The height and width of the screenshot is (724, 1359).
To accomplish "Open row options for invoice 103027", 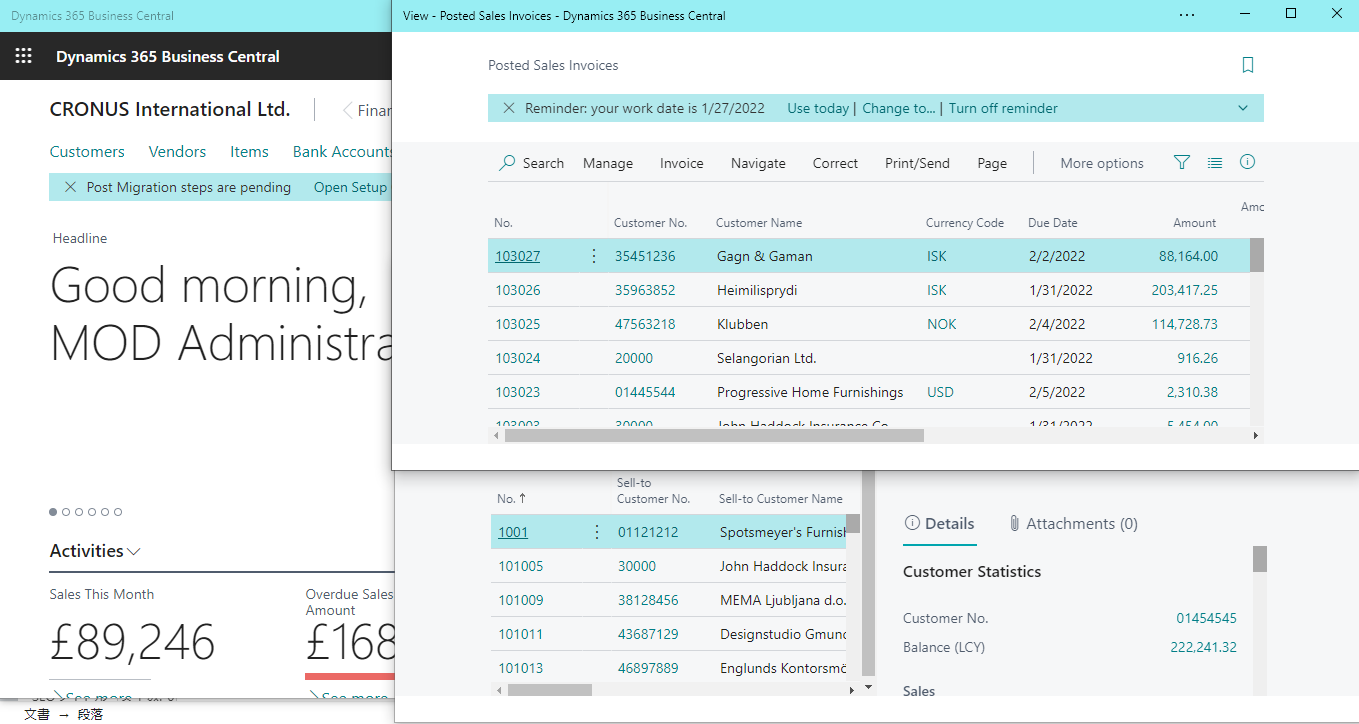I will 594,256.
